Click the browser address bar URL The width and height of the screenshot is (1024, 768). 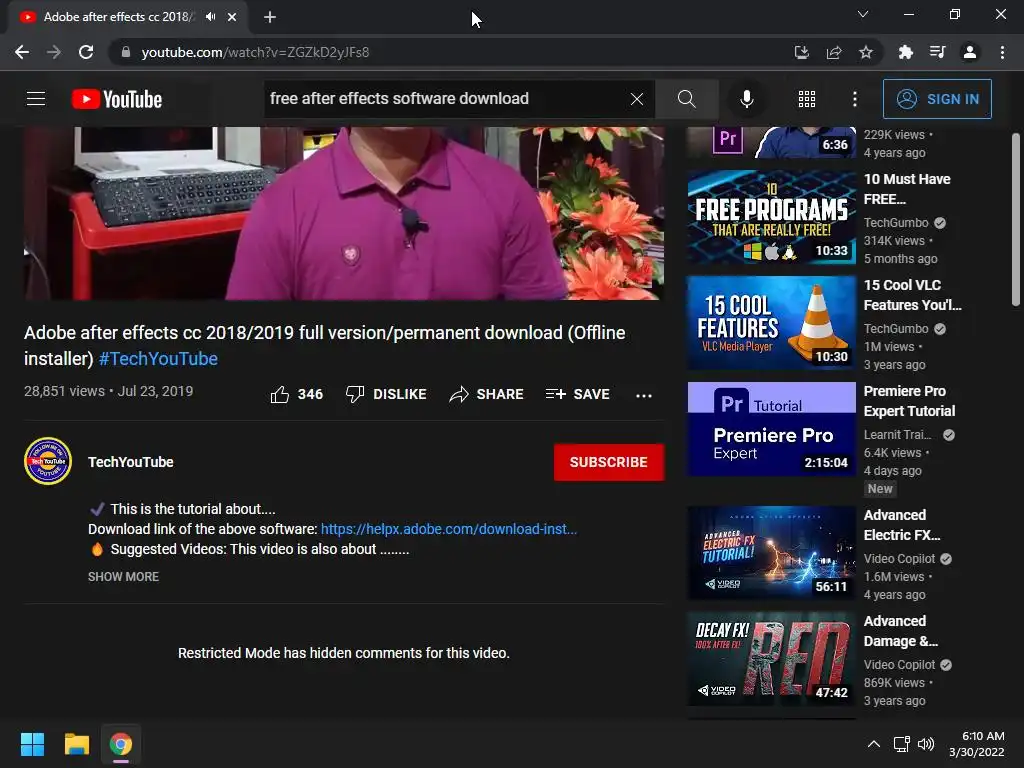tap(255, 52)
